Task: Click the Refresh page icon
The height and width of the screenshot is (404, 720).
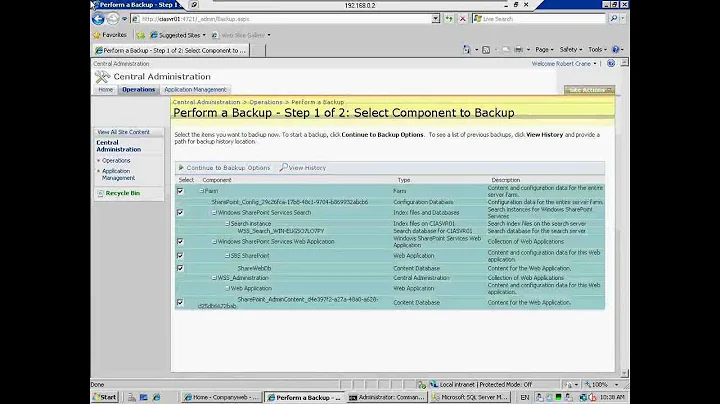Action: [449, 19]
